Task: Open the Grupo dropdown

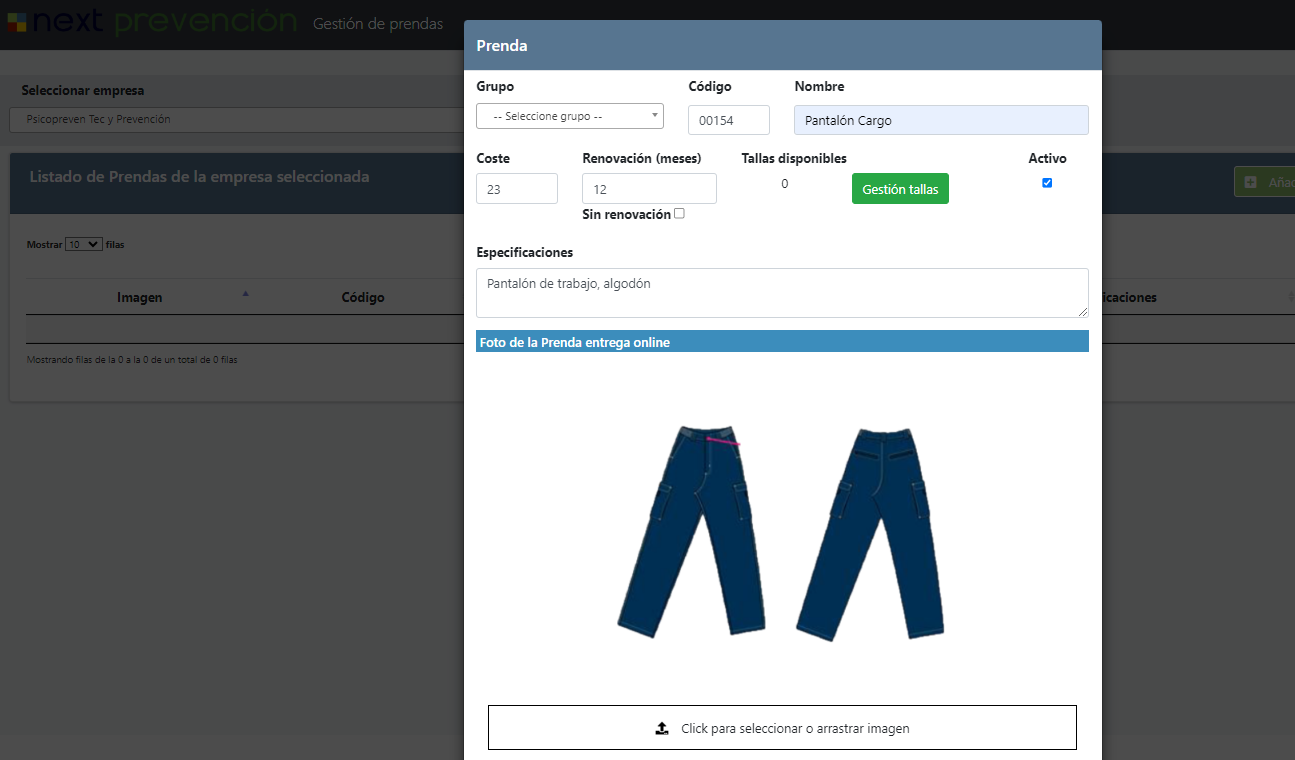Action: tap(570, 116)
